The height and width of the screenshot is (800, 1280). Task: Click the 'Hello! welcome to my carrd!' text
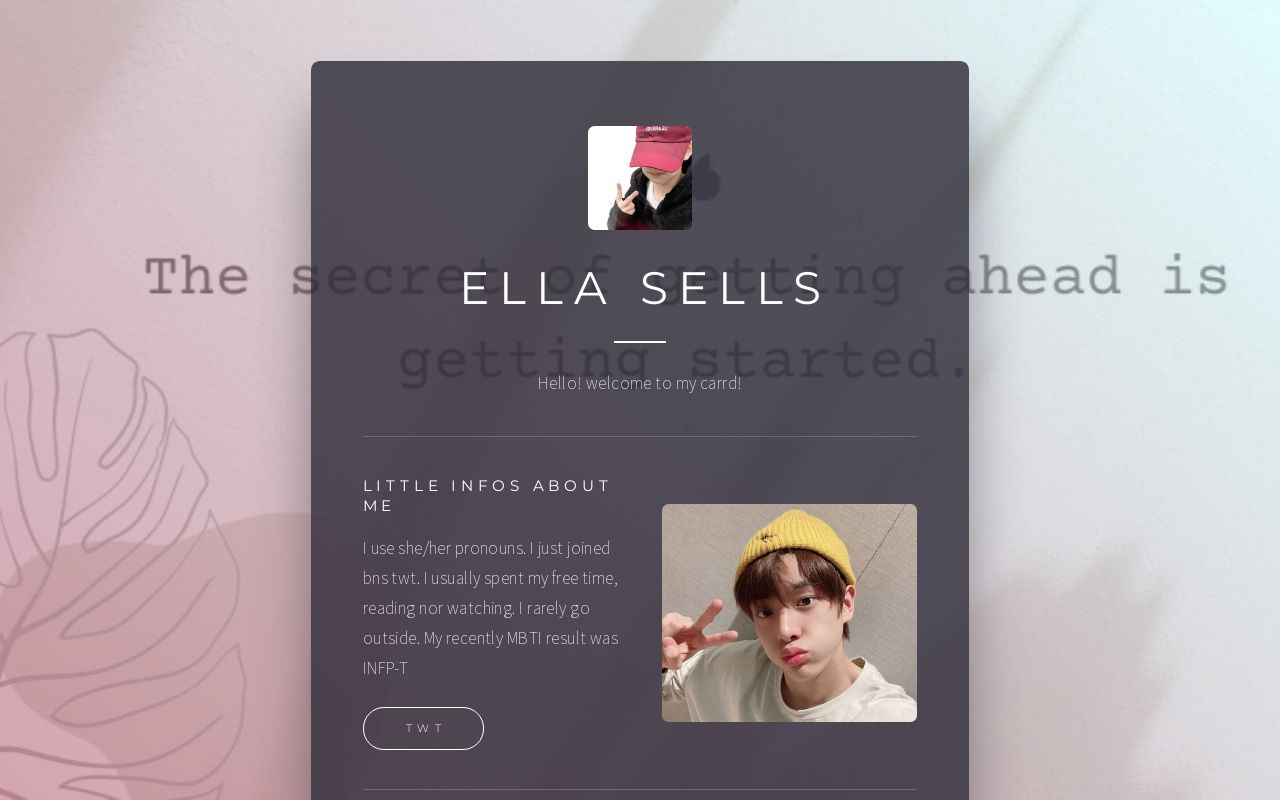pyautogui.click(x=640, y=383)
